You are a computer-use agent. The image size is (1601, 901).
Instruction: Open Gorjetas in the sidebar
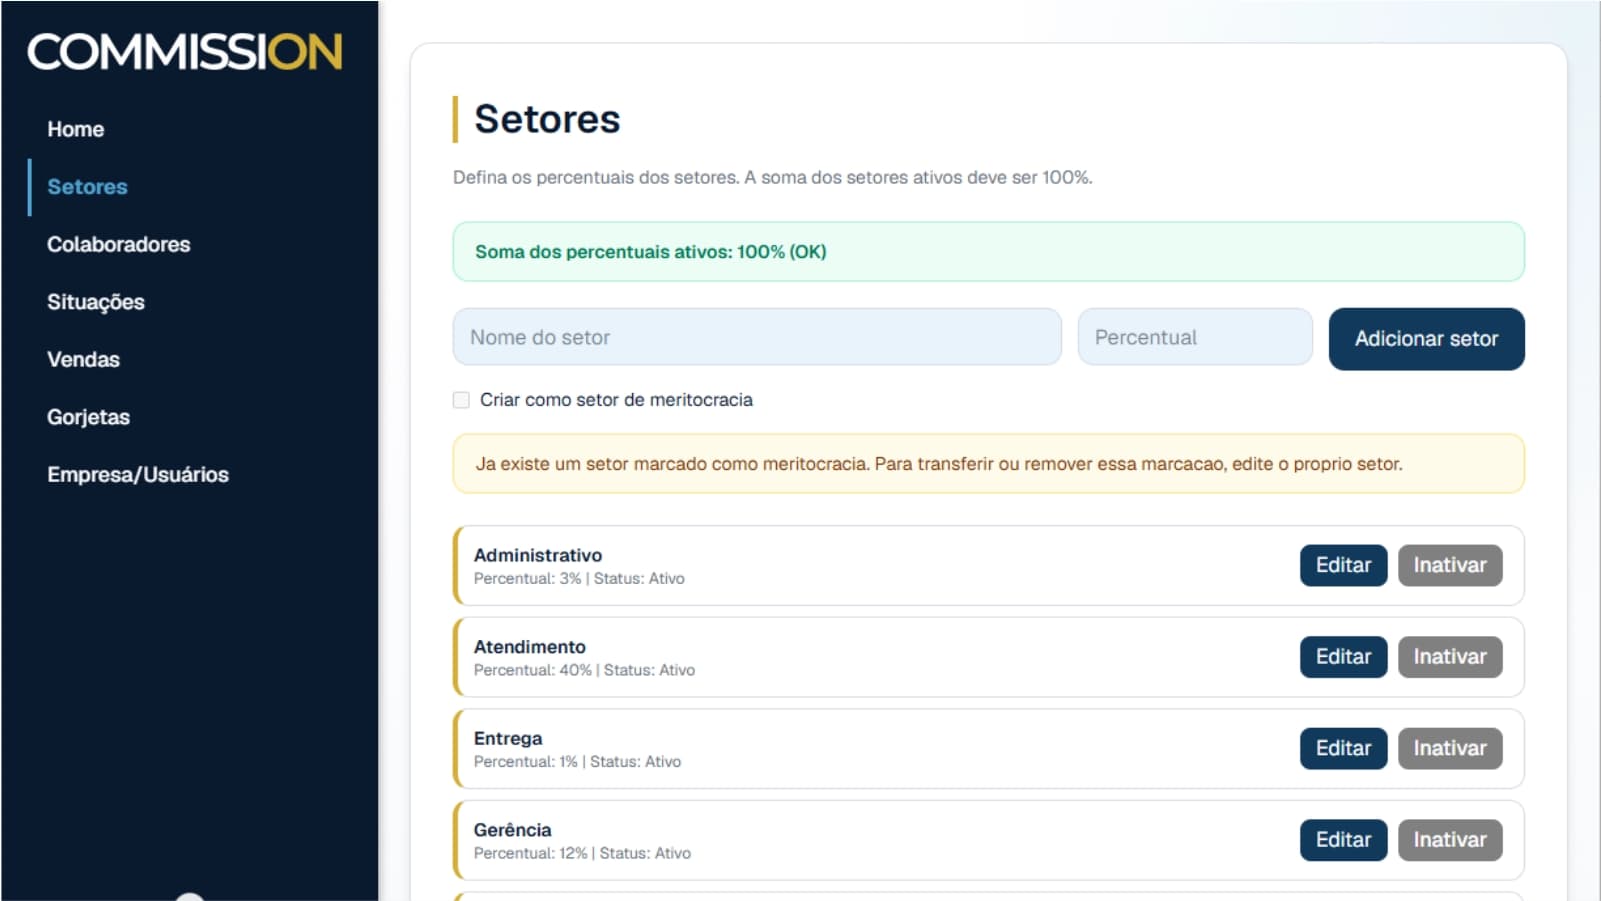[89, 417]
